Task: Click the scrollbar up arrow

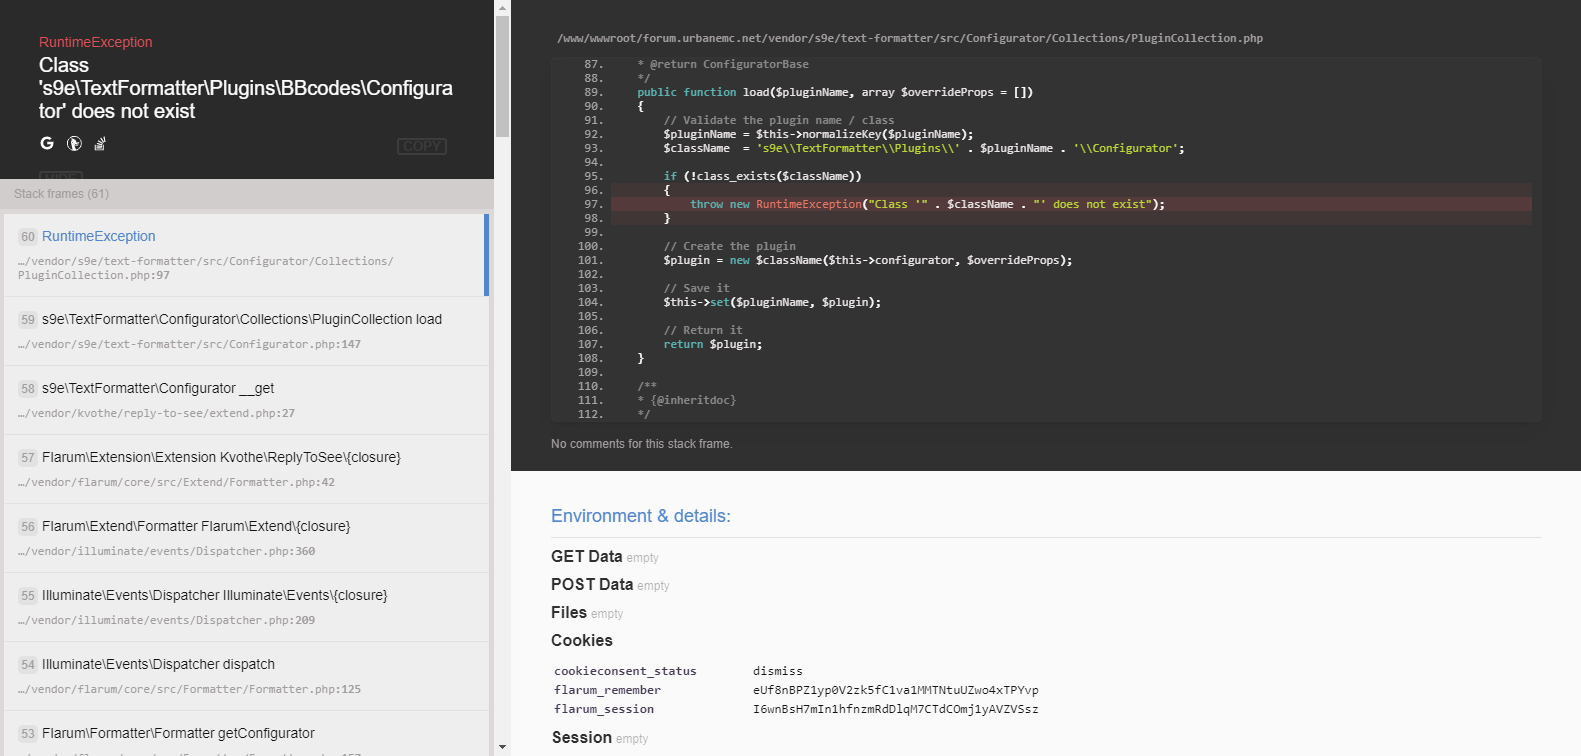Action: (502, 7)
